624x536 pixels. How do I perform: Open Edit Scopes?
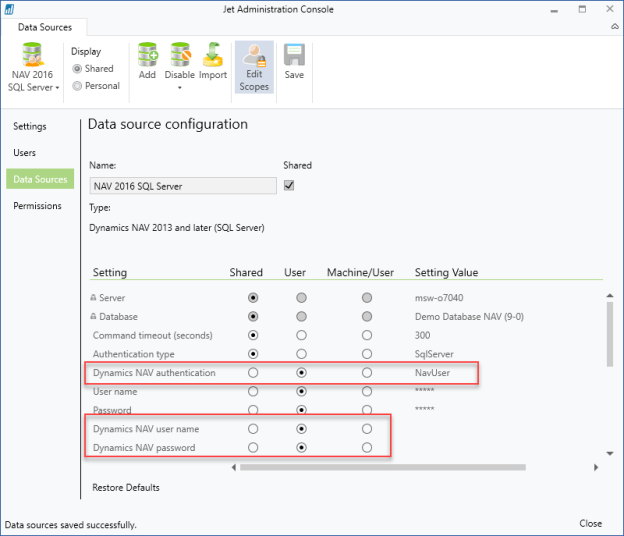(254, 67)
